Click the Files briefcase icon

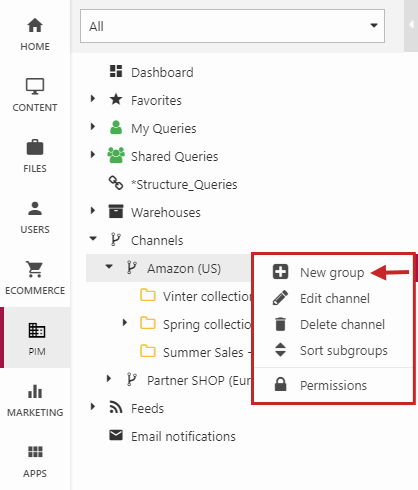pos(35,147)
